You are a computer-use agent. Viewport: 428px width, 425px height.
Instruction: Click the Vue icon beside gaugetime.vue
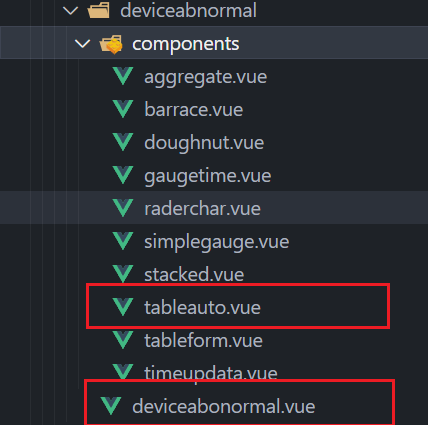click(123, 175)
